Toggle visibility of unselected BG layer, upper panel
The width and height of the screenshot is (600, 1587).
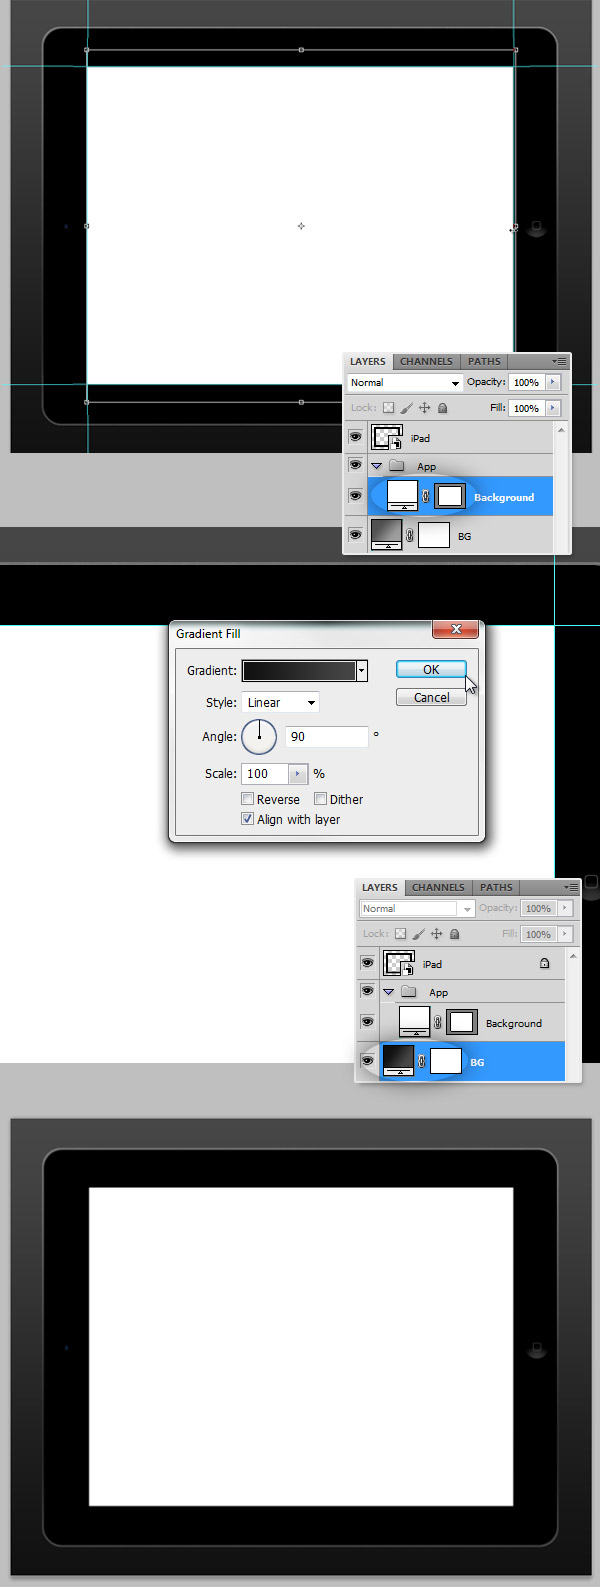[x=355, y=535]
